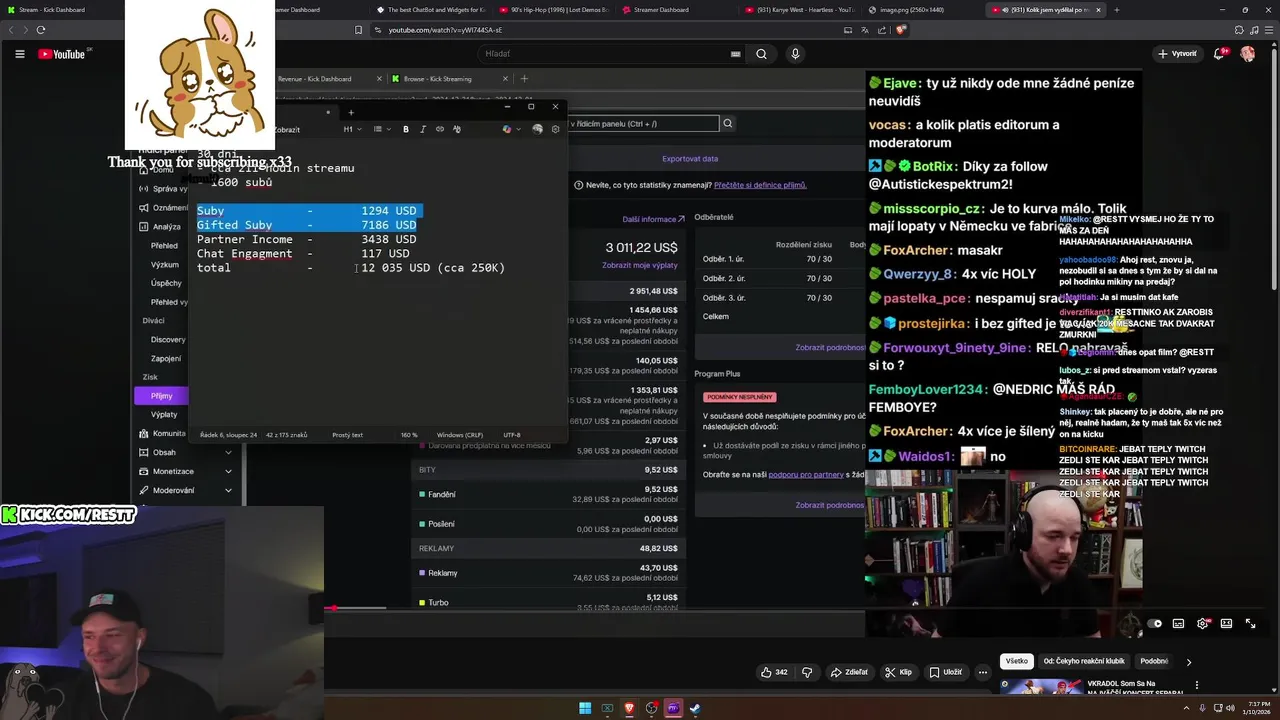This screenshot has height=720, width=1280.
Task: Open the list style dropdown in Notepad
Action: 380,129
